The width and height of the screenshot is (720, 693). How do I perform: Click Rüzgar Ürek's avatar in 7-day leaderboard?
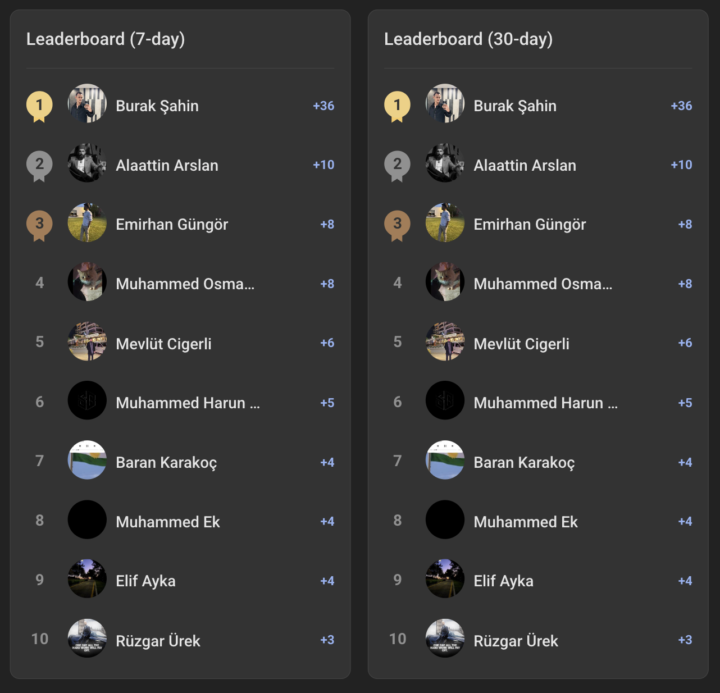(x=87, y=638)
